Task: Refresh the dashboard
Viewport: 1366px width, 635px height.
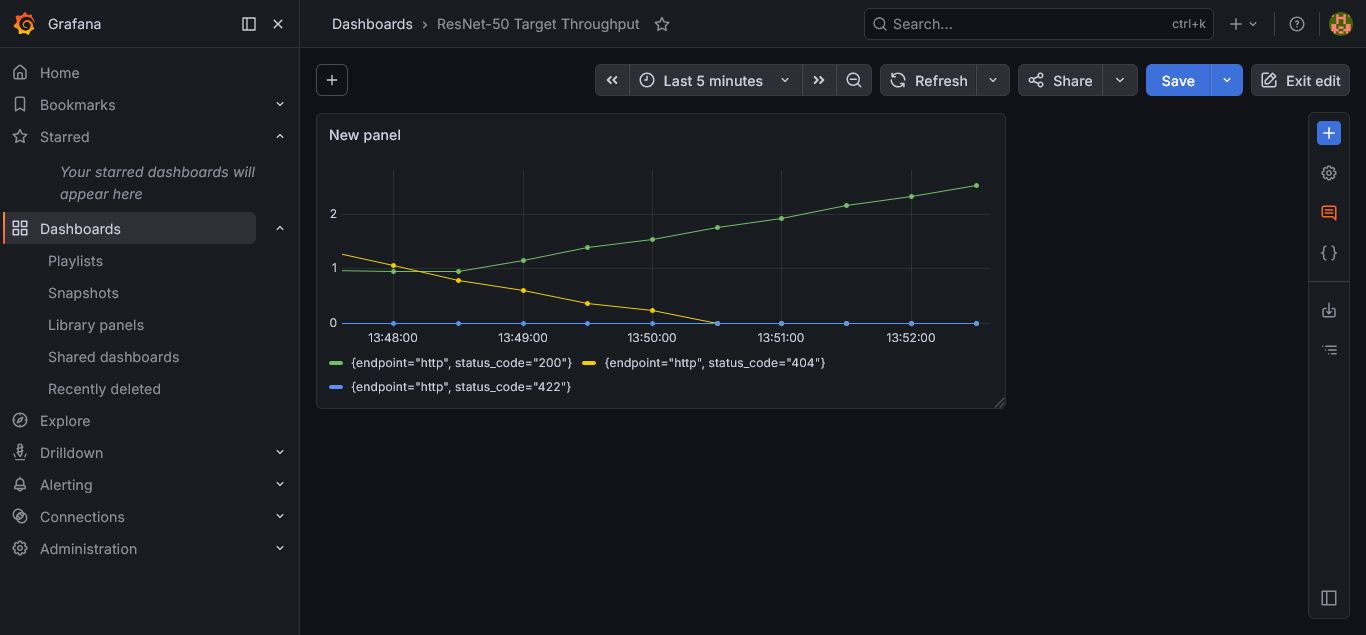Action: (929, 80)
